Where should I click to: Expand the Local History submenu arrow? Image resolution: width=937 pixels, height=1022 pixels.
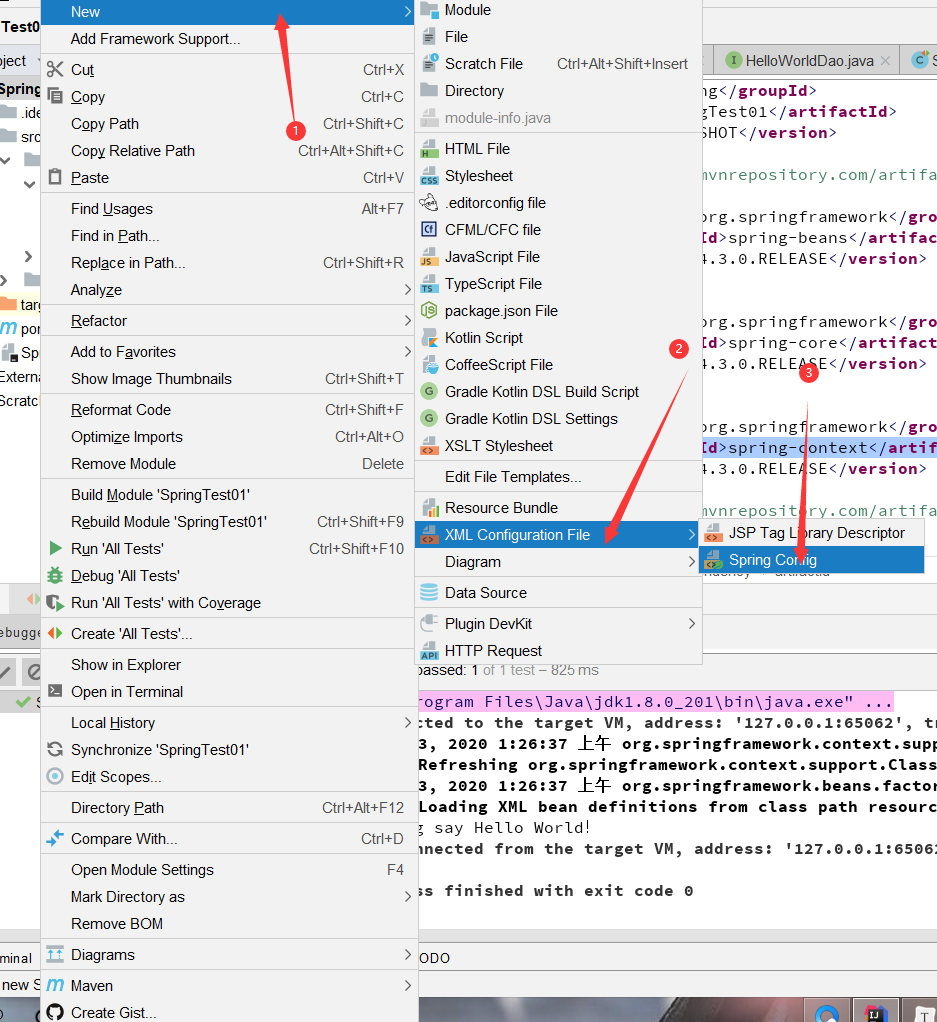[x=407, y=722]
